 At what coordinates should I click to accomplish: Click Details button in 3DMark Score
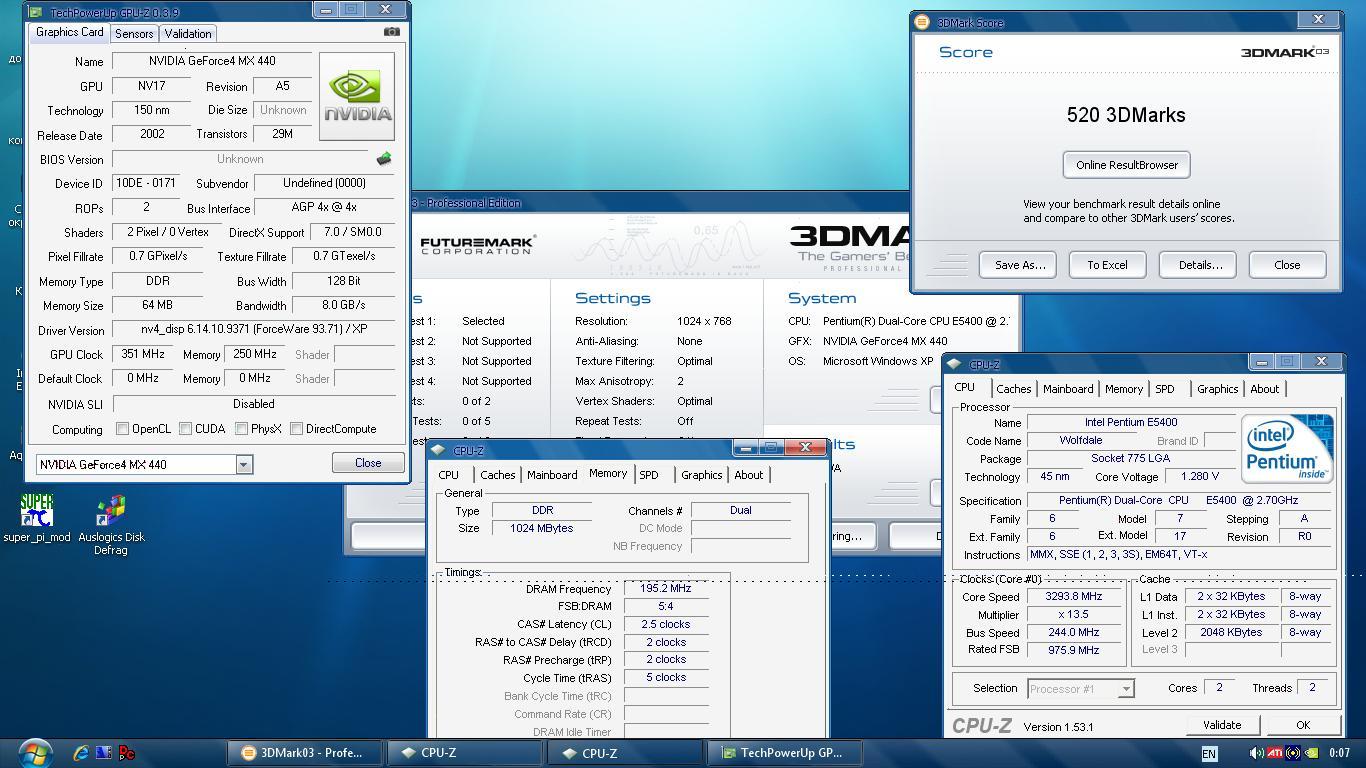click(x=1198, y=265)
